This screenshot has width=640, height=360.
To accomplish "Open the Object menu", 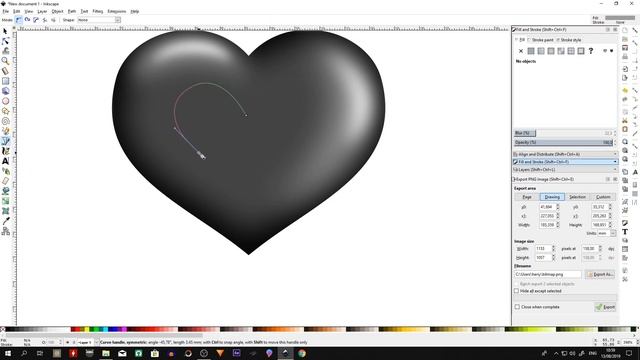I will pyautogui.click(x=57, y=11).
